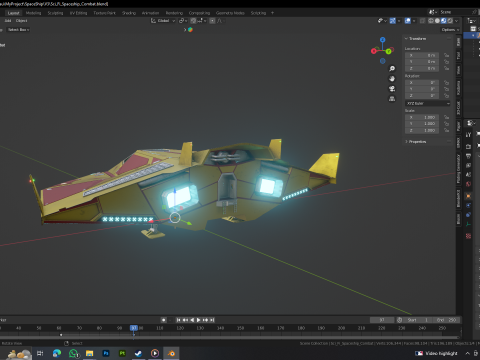Select wireframe viewport shading icon
The height and width of the screenshot is (360, 480).
tap(431, 21)
